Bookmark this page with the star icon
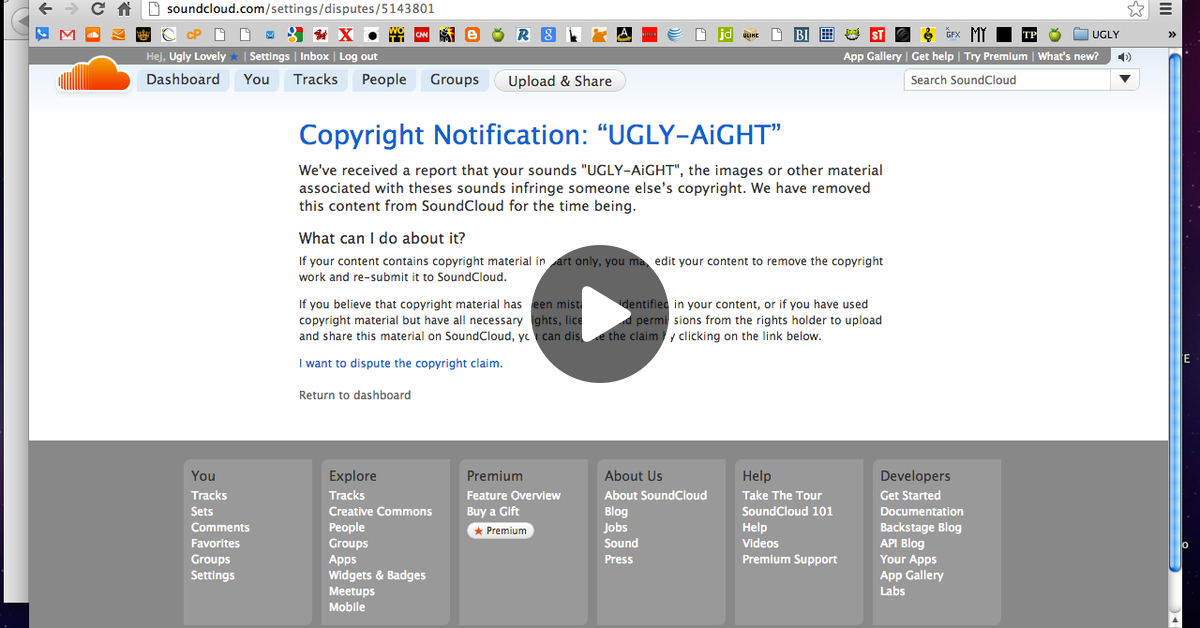Image resolution: width=1200 pixels, height=628 pixels. point(1135,9)
